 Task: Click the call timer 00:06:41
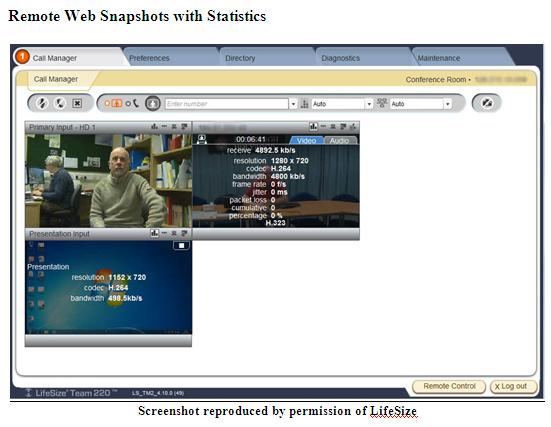tap(251, 139)
